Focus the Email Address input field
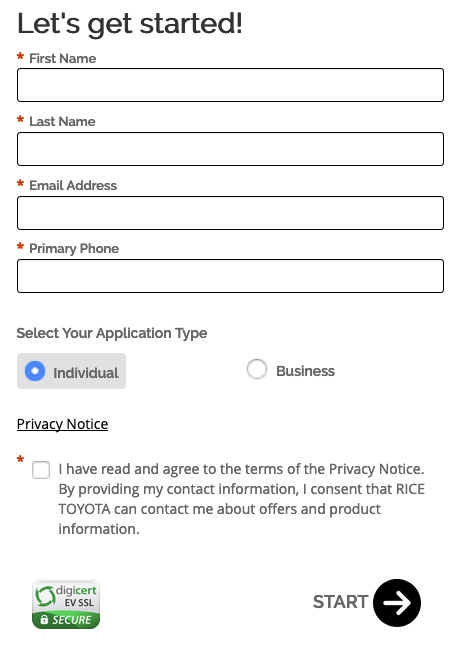Screen dimensions: 459x645 coord(230,213)
